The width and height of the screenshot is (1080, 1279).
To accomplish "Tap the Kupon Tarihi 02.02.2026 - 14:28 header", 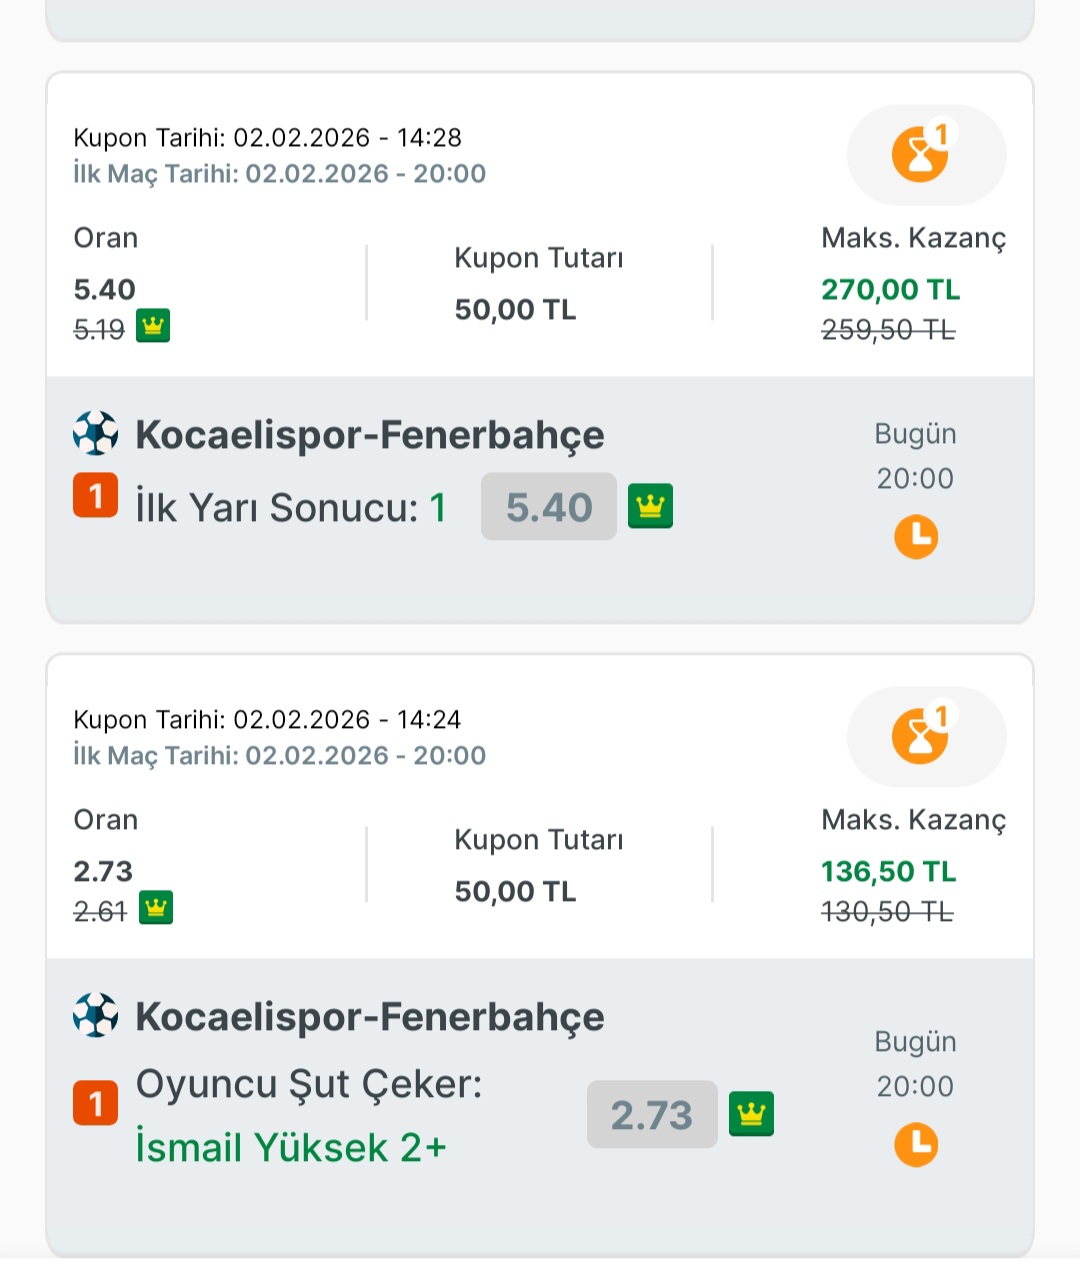I will click(268, 137).
